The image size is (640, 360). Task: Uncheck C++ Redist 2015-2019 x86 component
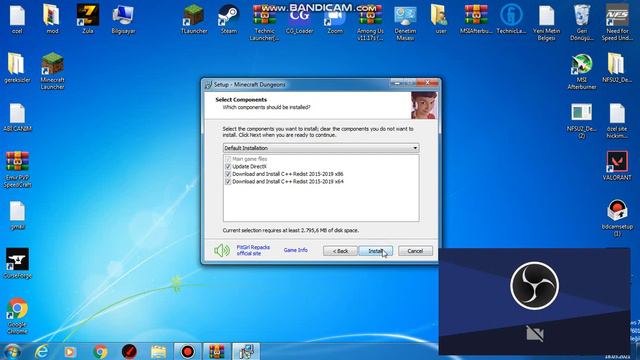(x=228, y=174)
